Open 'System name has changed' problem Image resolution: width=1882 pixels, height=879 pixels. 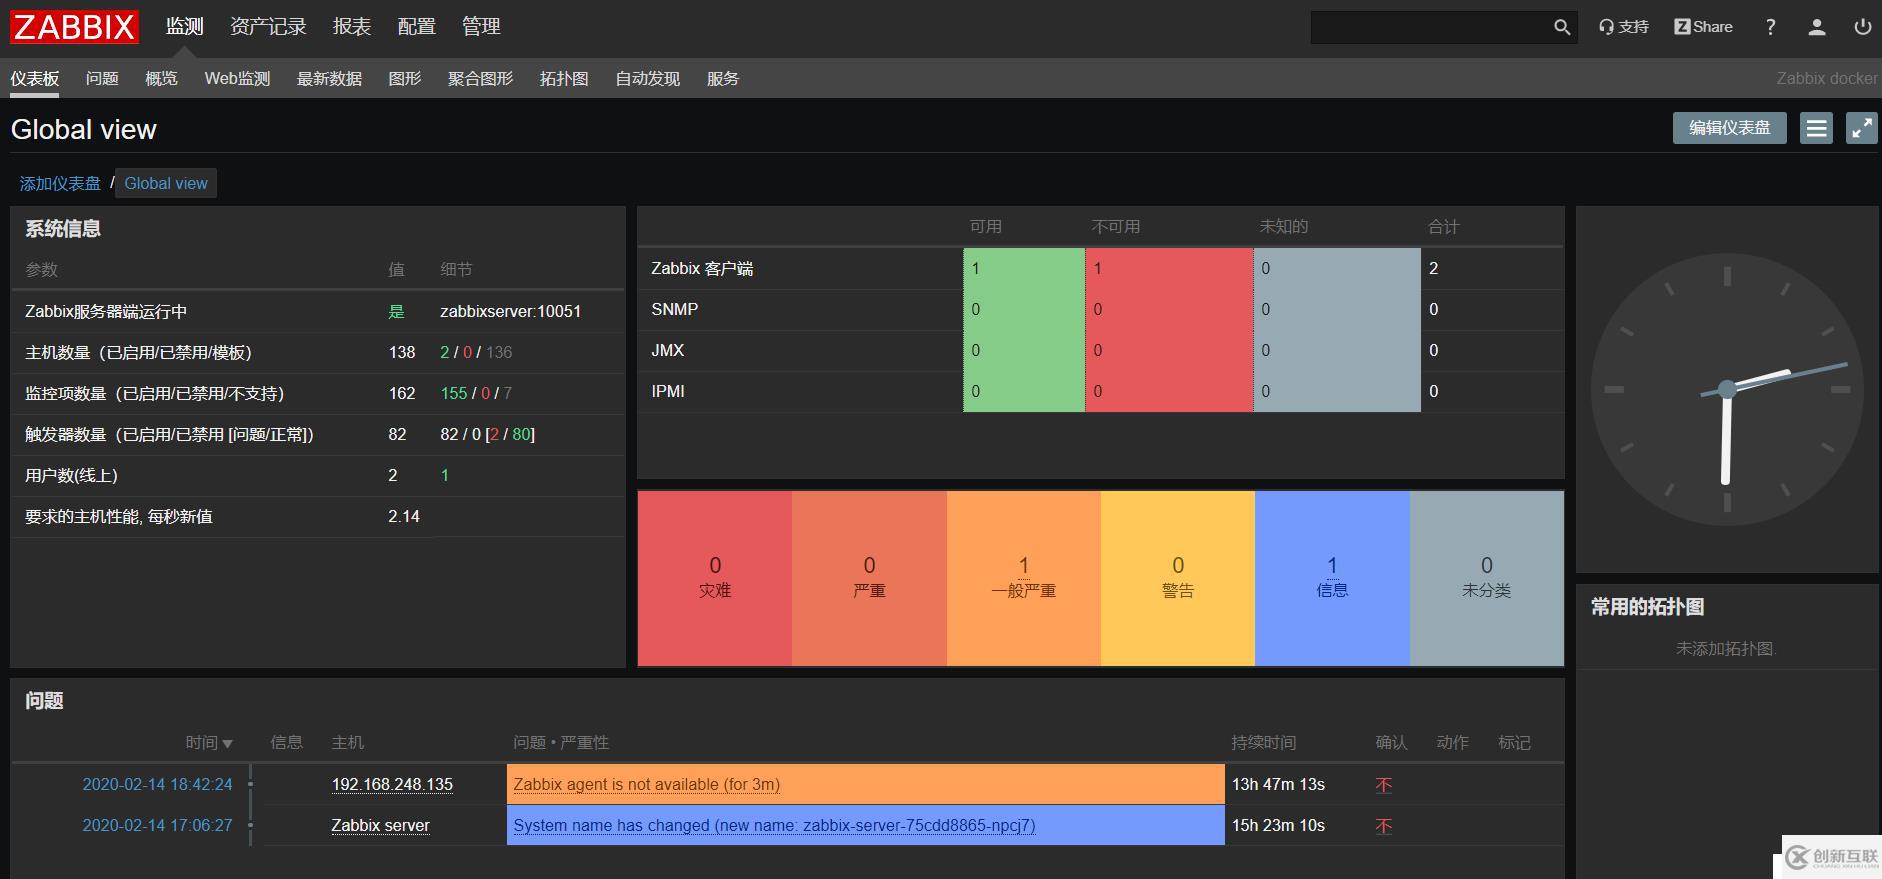click(x=774, y=826)
